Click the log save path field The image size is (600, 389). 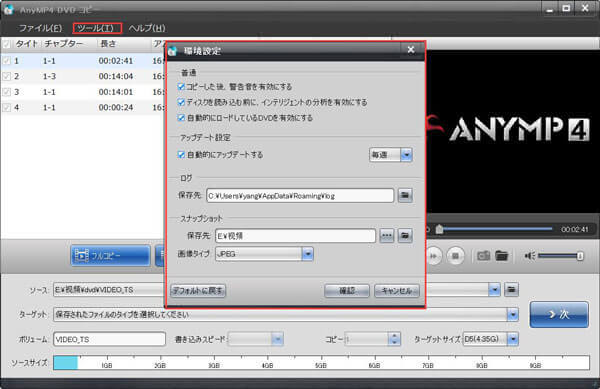click(300, 195)
